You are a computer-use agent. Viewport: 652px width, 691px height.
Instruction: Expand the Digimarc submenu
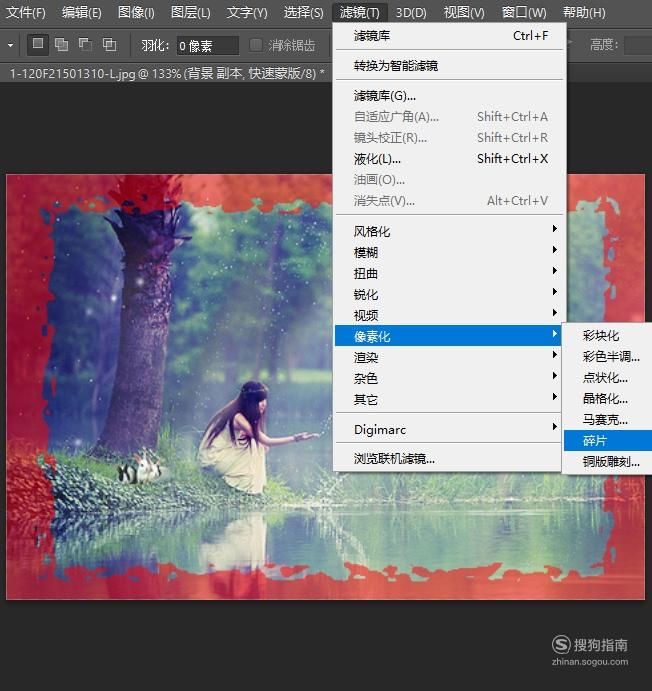449,429
